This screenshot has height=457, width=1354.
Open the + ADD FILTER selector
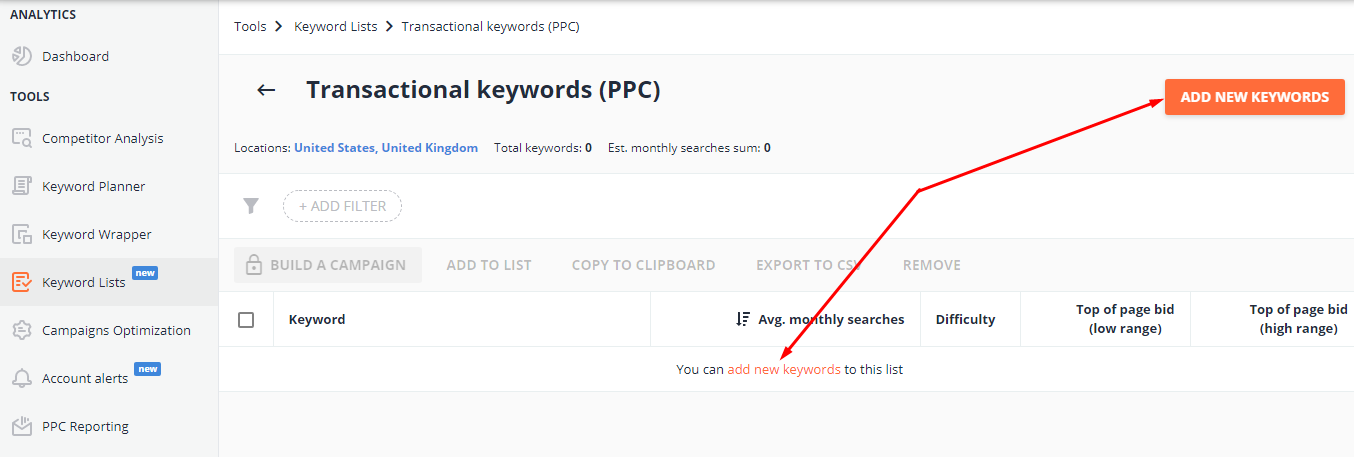342,206
